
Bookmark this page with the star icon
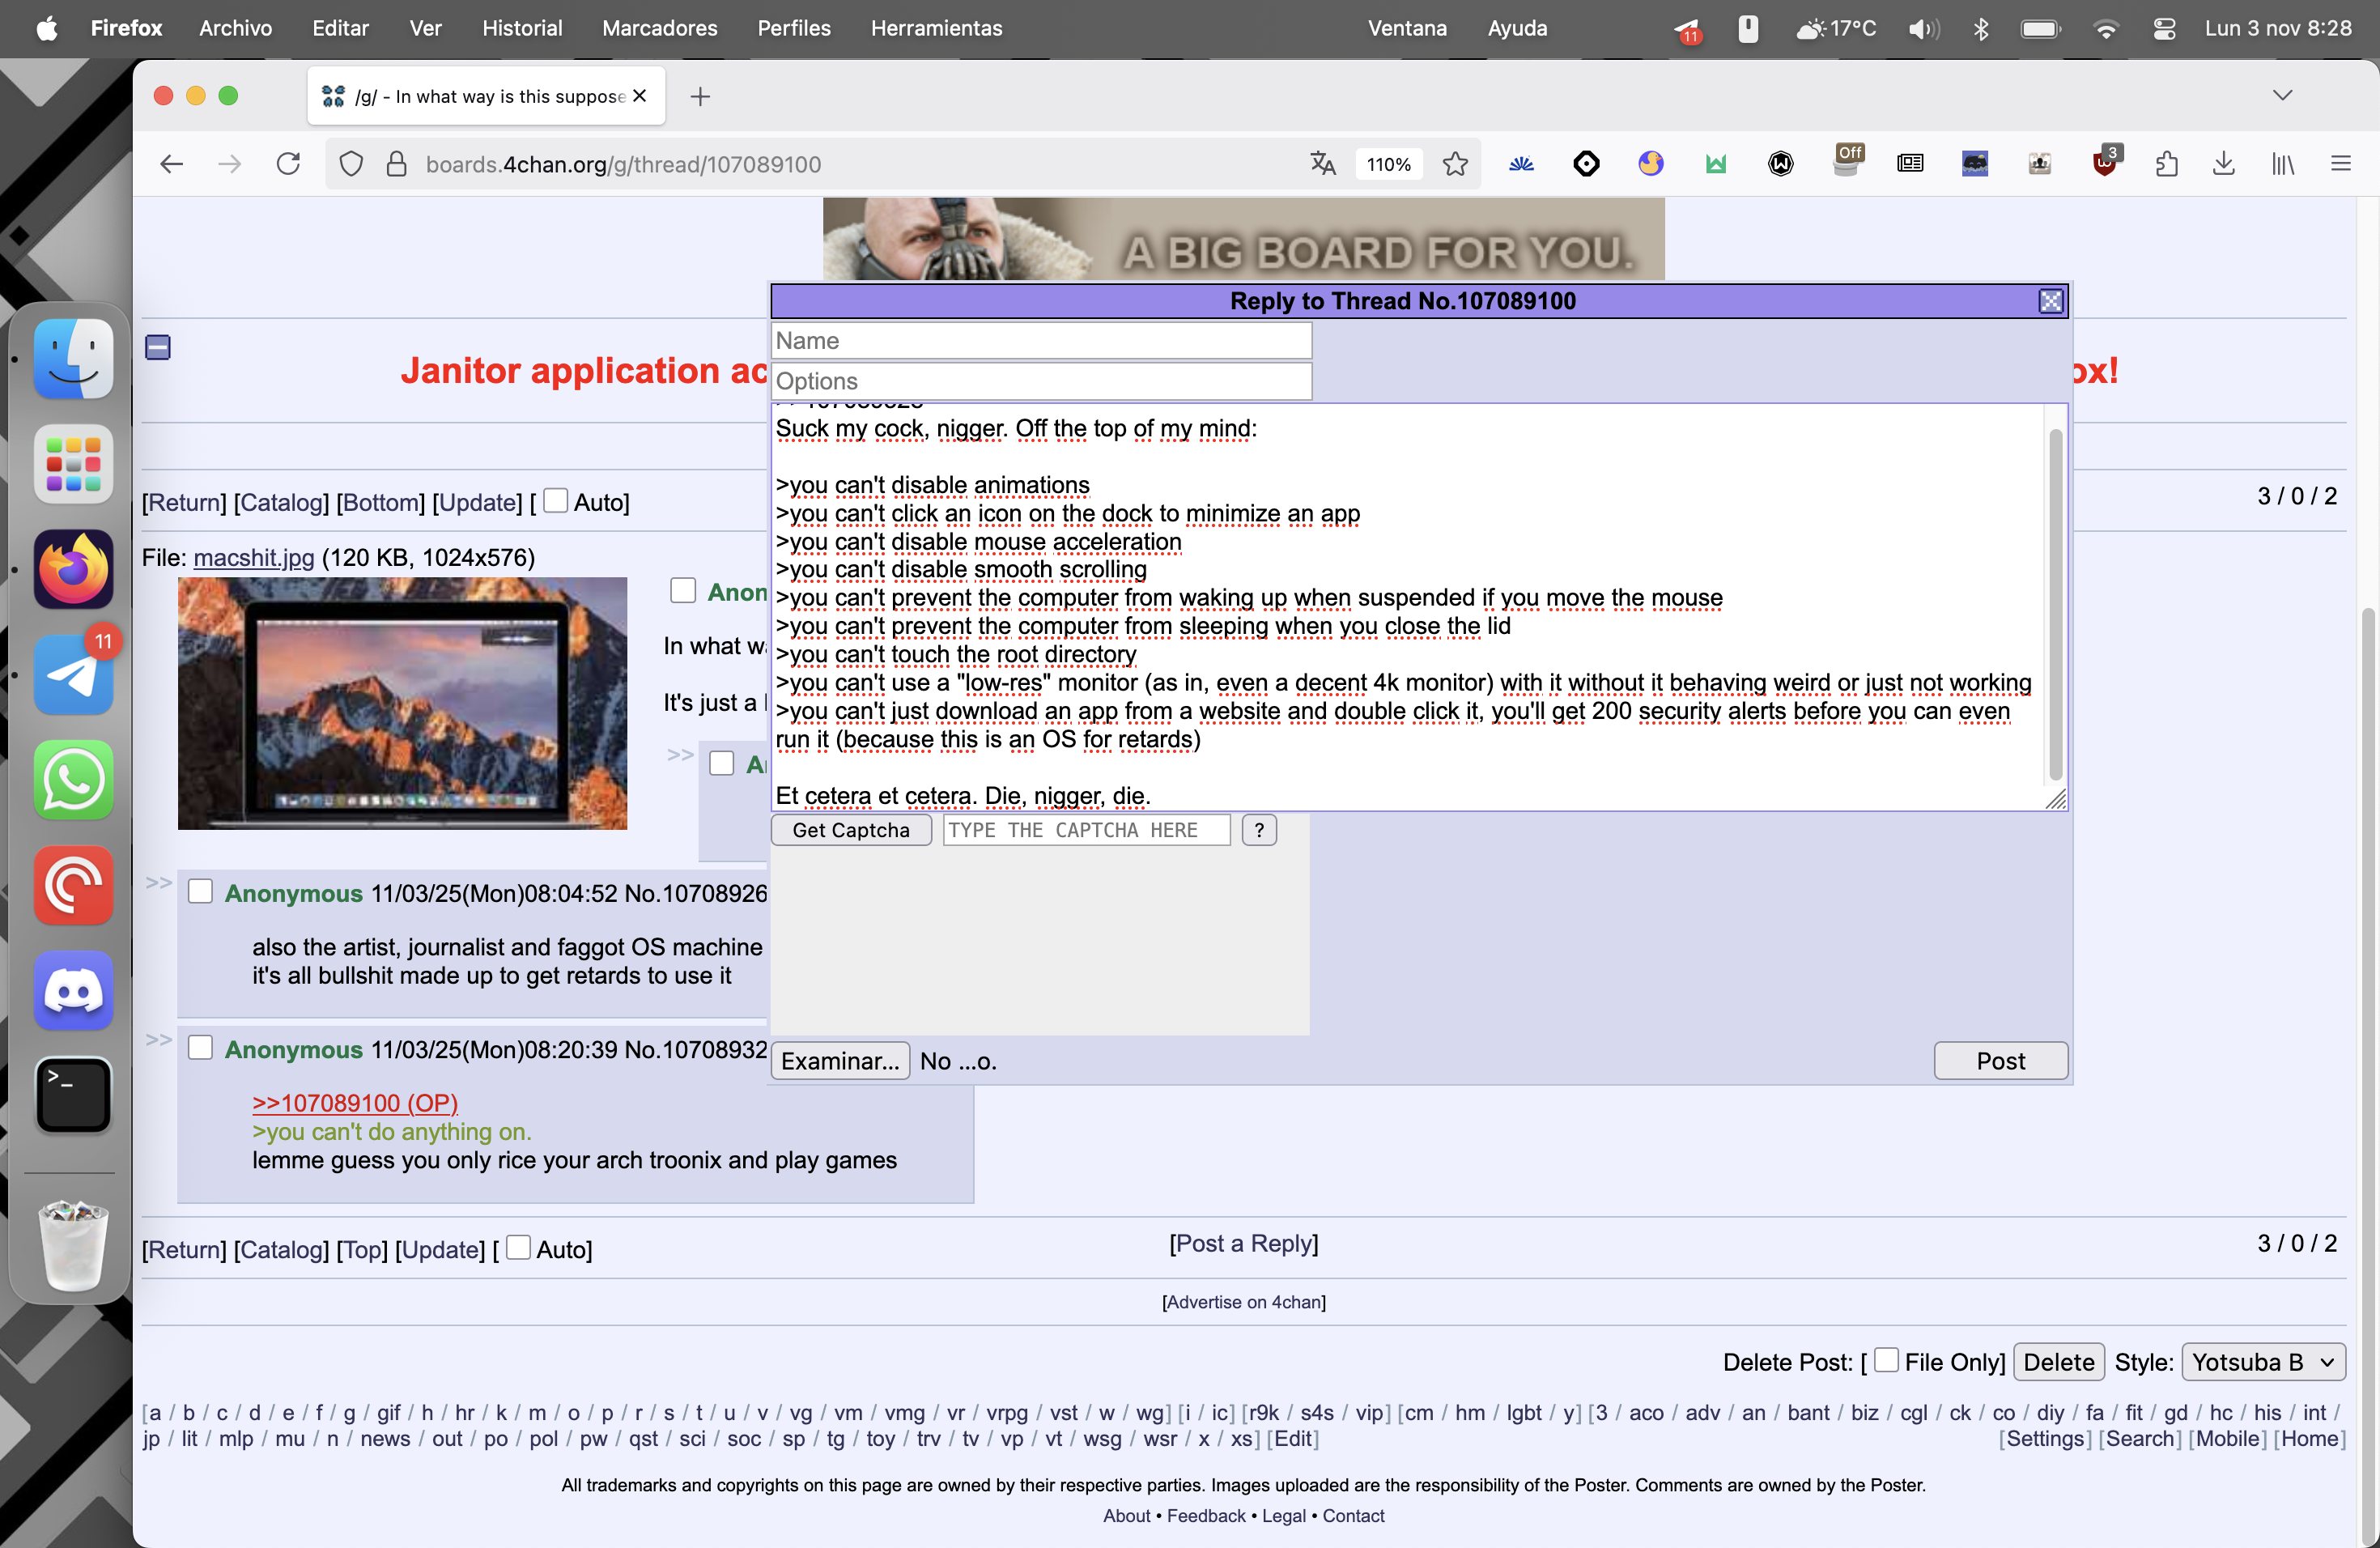(1455, 164)
